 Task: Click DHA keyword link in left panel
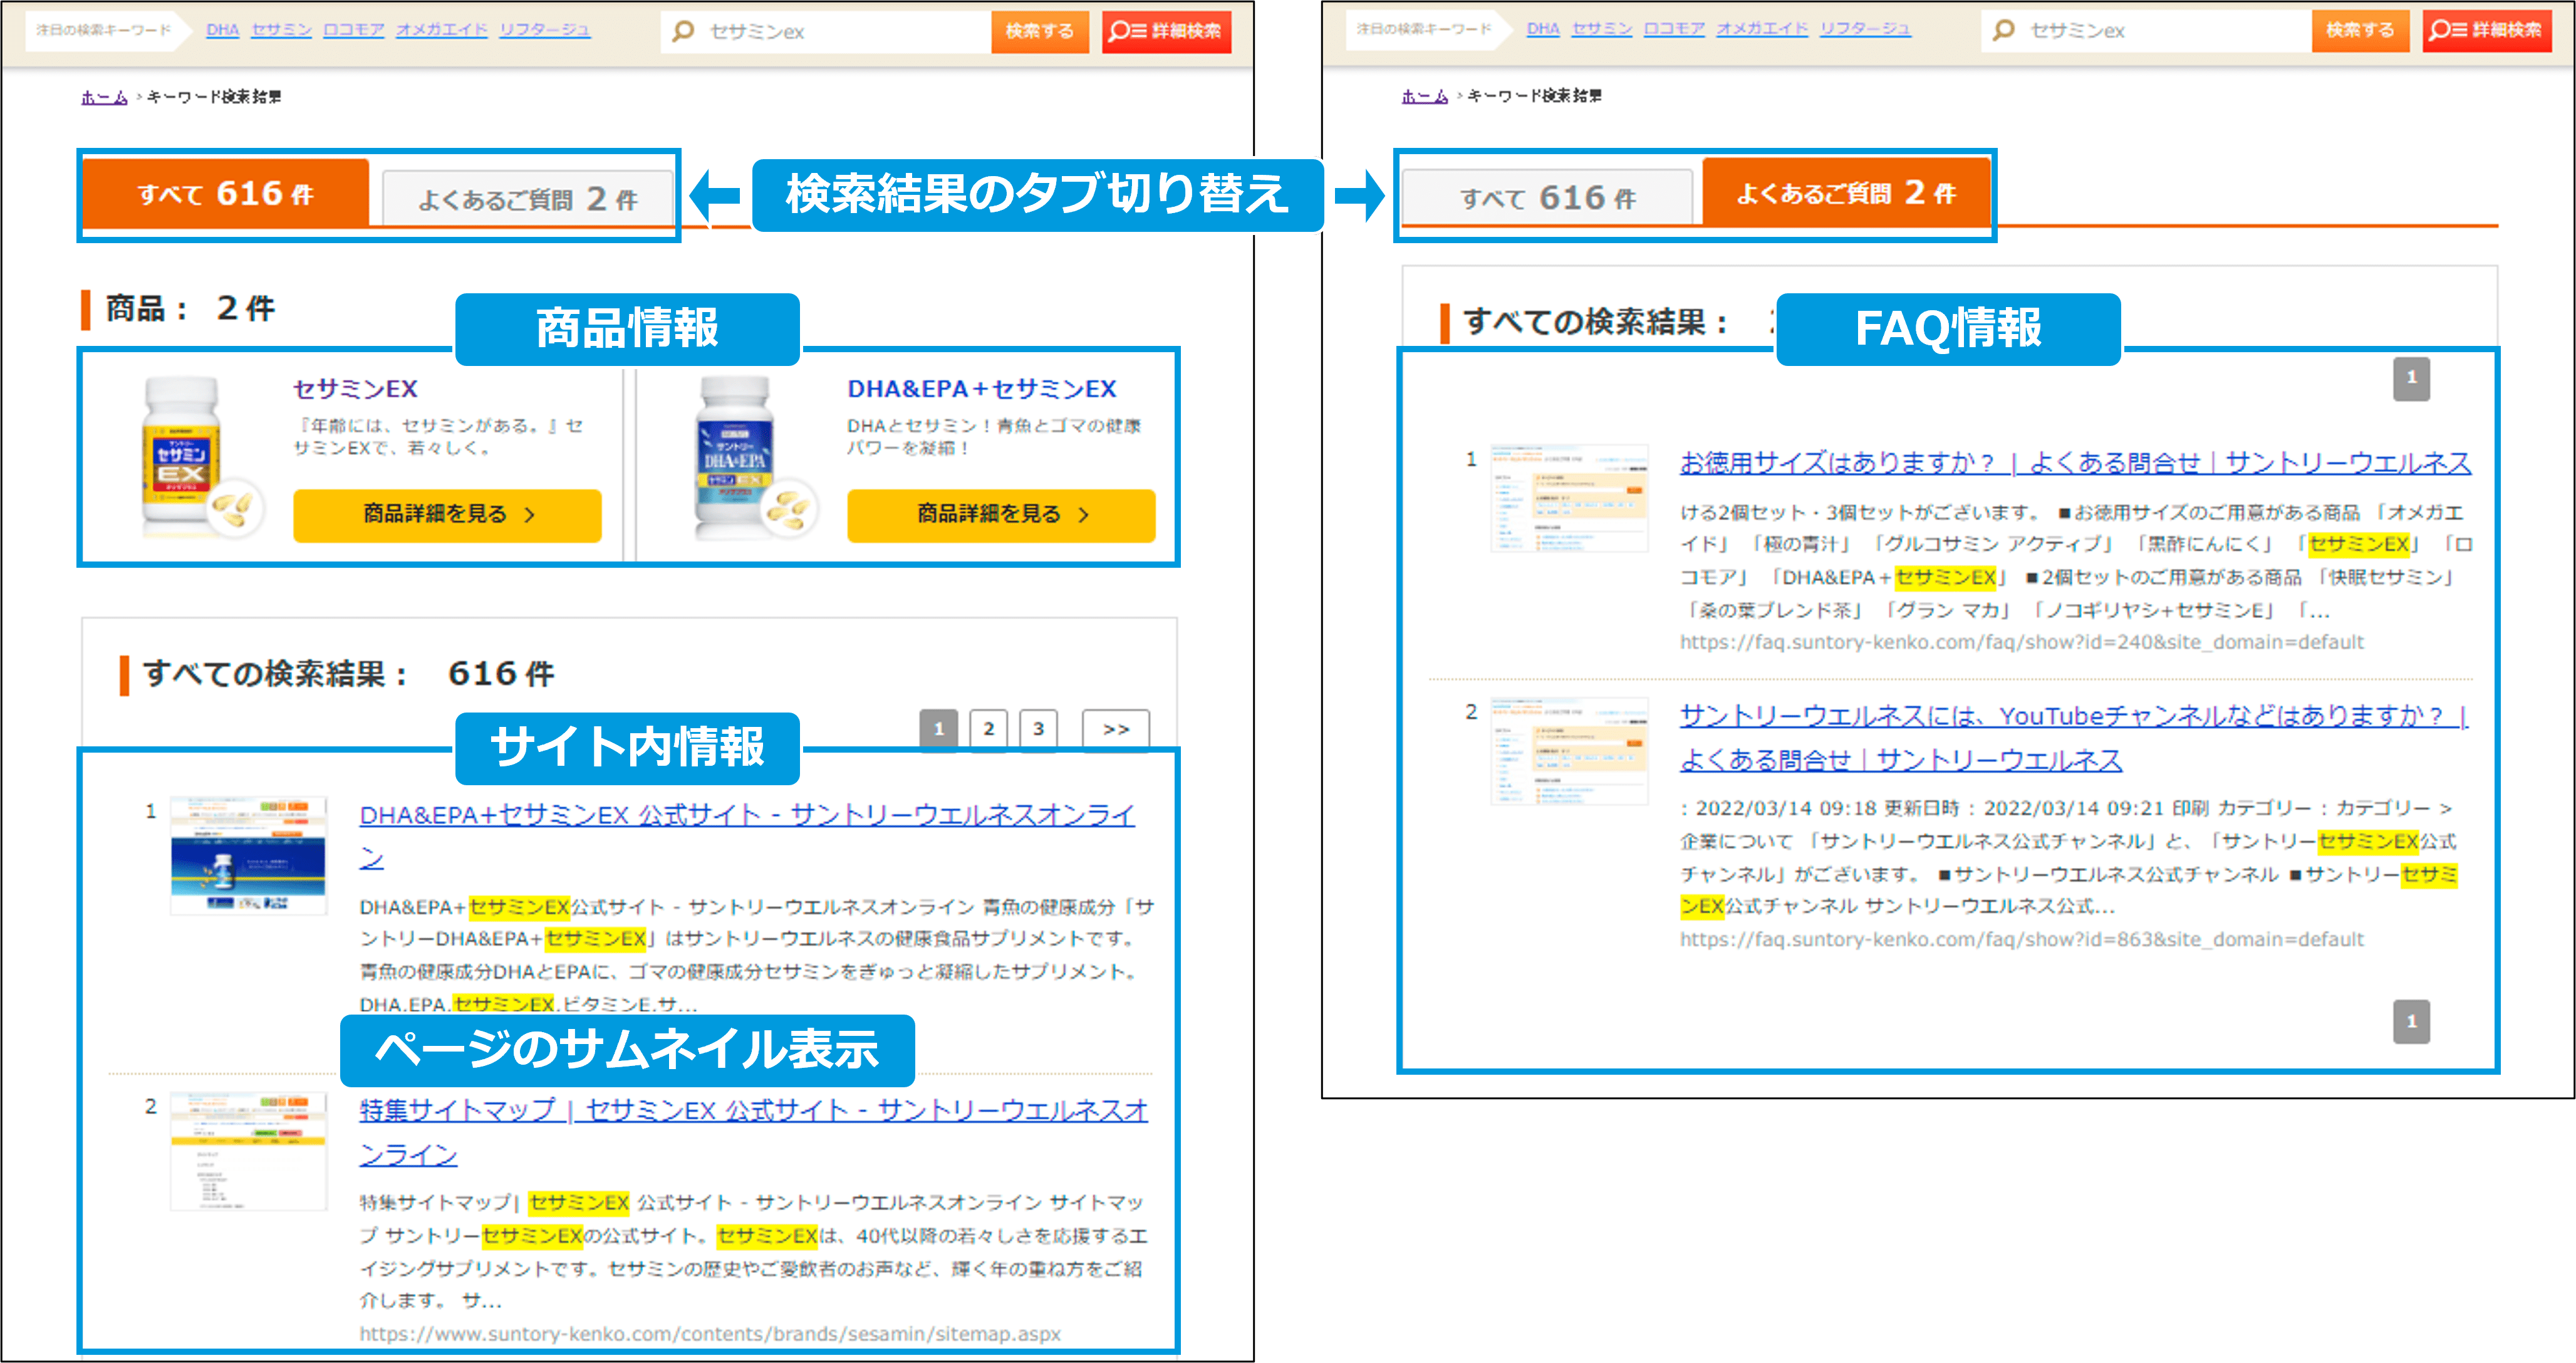[x=222, y=30]
